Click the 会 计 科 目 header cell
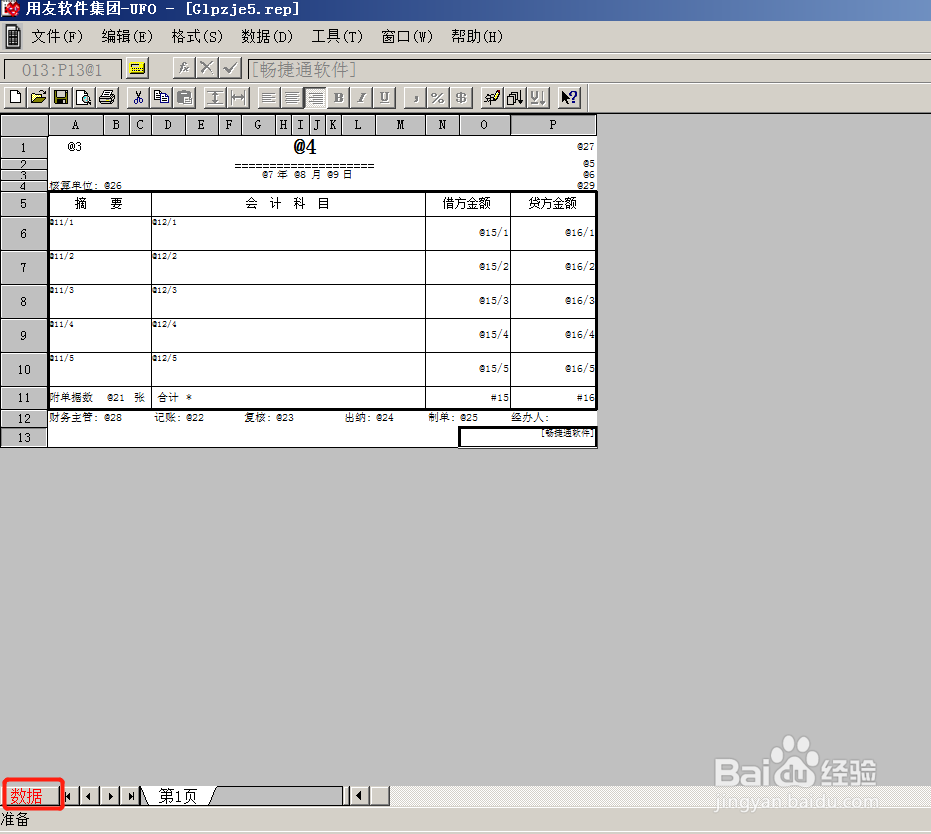The image size is (931, 834). [289, 204]
